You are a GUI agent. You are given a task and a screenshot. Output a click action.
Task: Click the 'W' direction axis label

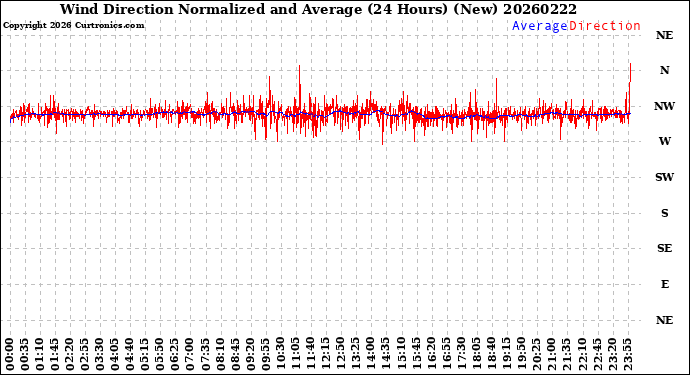click(664, 141)
